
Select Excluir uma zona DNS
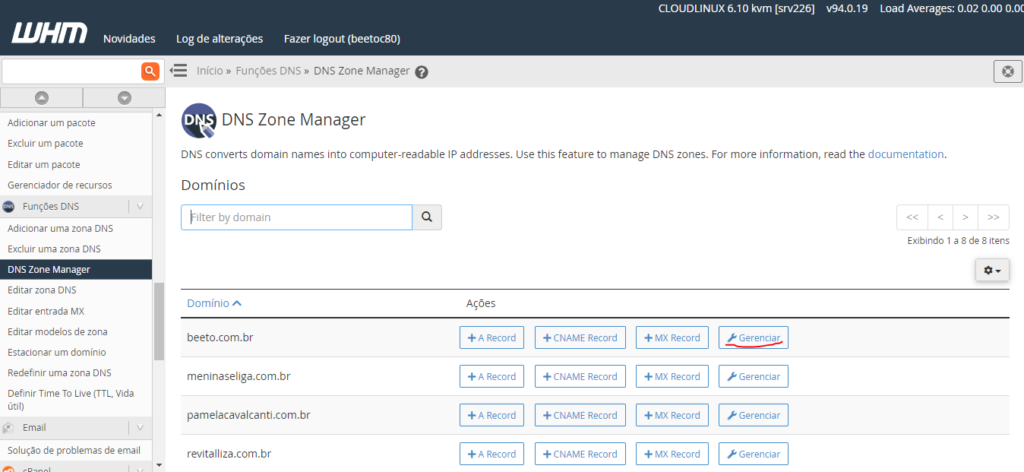(54, 249)
